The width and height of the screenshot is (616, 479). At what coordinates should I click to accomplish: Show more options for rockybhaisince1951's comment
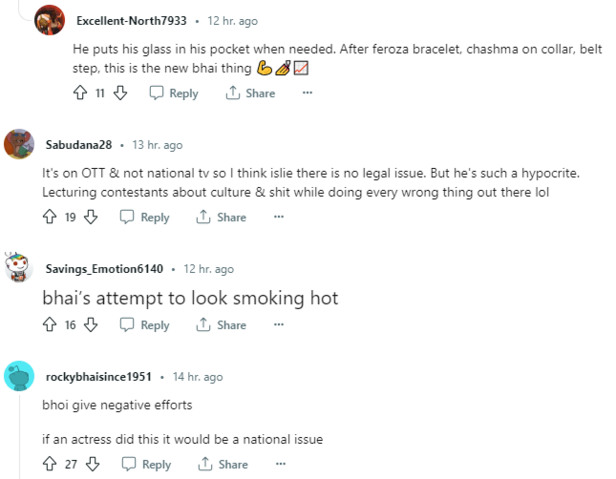pyautogui.click(x=280, y=464)
